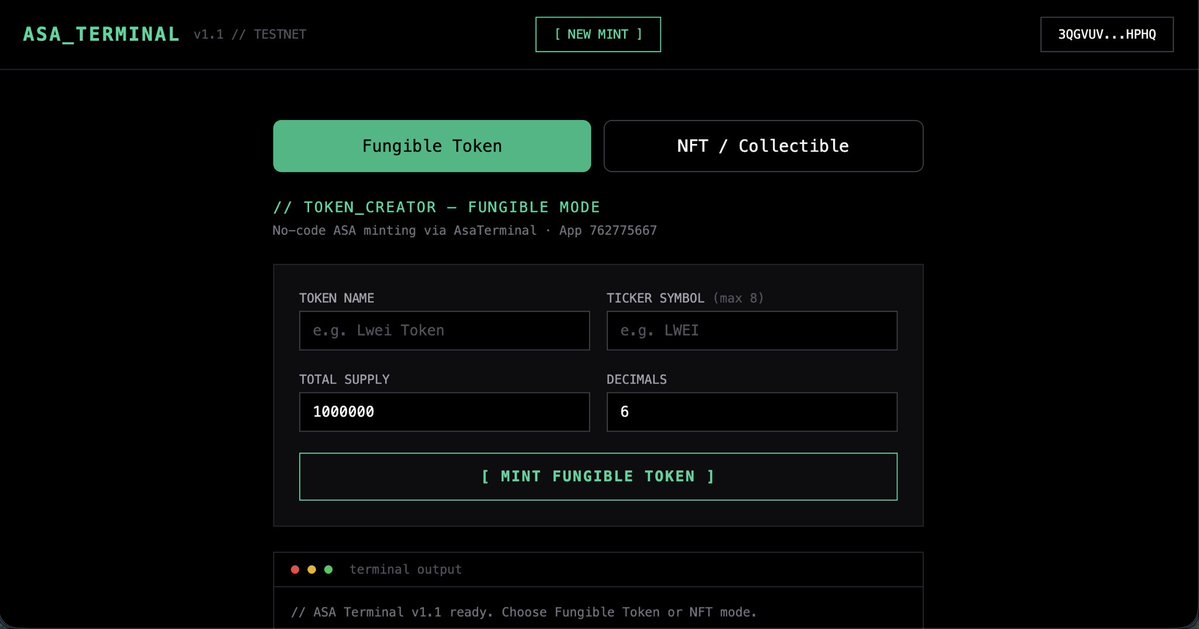
Task: Click the 'ASA Terminal v1.1 ready' log line
Action: pyautogui.click(x=524, y=612)
